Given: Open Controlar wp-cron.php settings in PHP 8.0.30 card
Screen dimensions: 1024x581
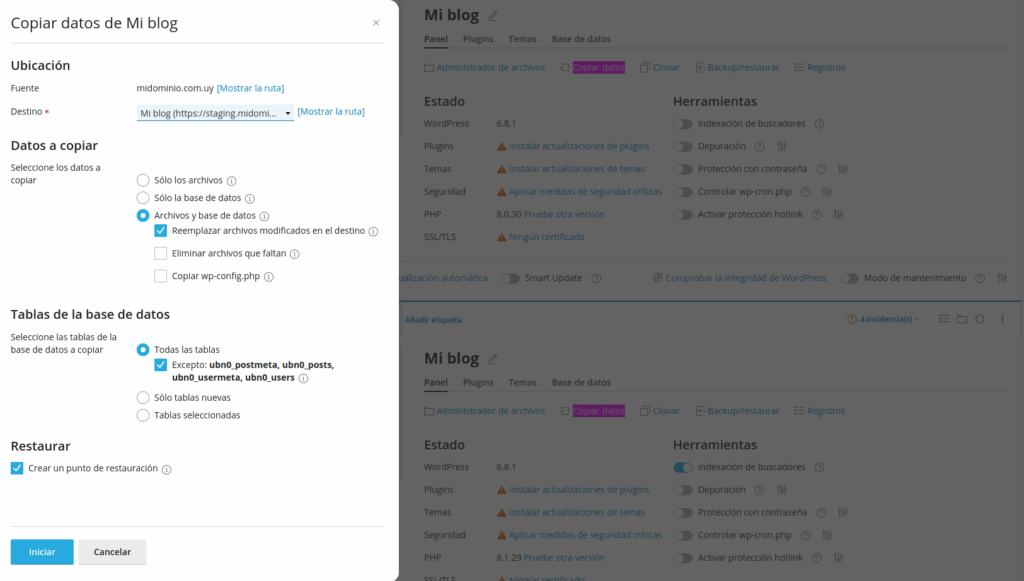Looking at the screenshot, I should tap(827, 192).
